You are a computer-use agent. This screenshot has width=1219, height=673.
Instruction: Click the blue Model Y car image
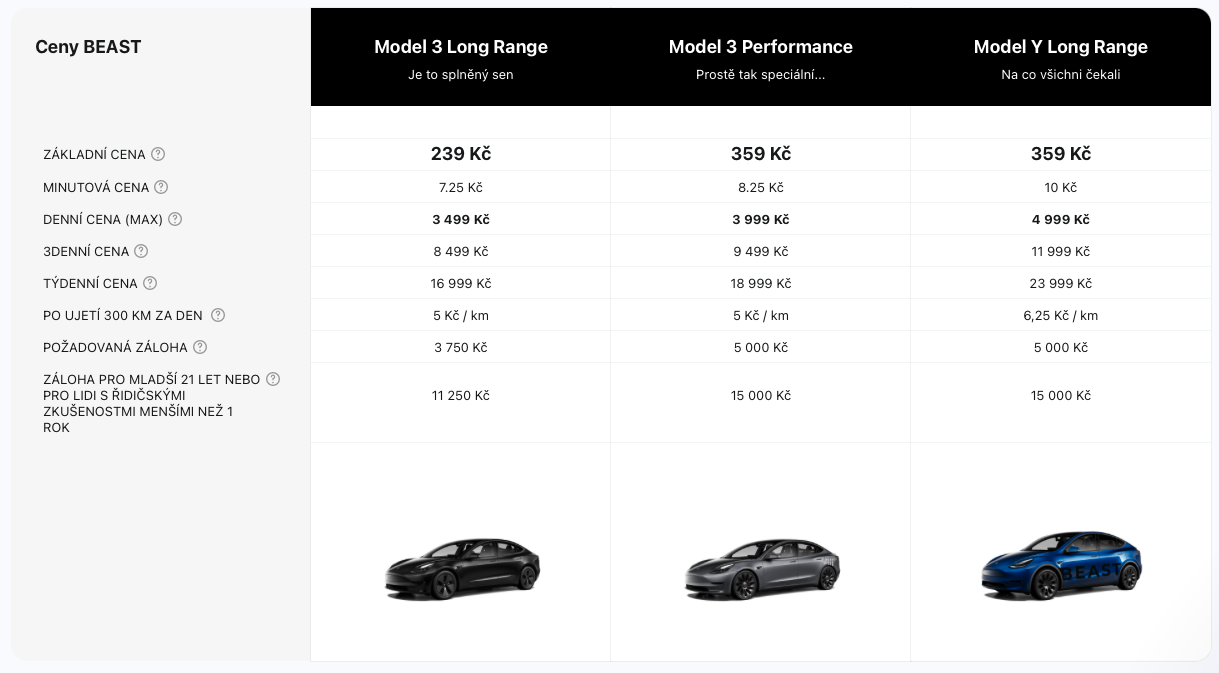[x=1061, y=566]
